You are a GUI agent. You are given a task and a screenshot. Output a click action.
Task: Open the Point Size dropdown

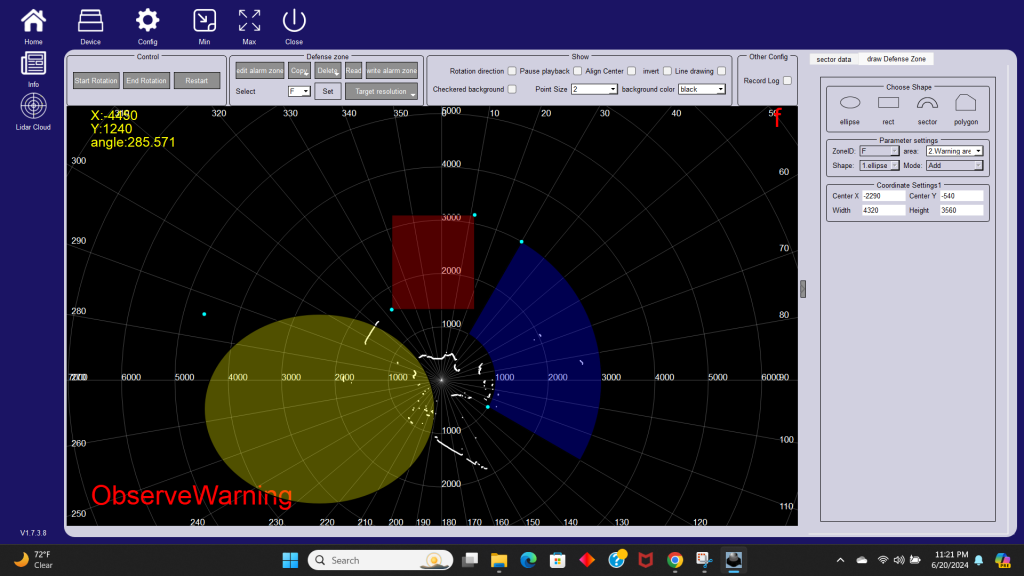pyautogui.click(x=594, y=89)
